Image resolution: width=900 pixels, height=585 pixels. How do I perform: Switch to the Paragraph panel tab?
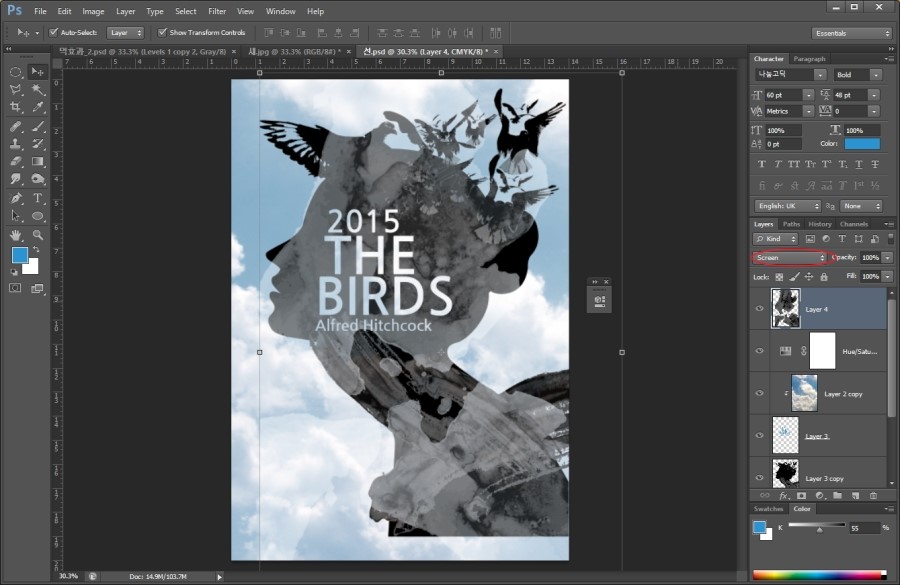pyautogui.click(x=809, y=59)
